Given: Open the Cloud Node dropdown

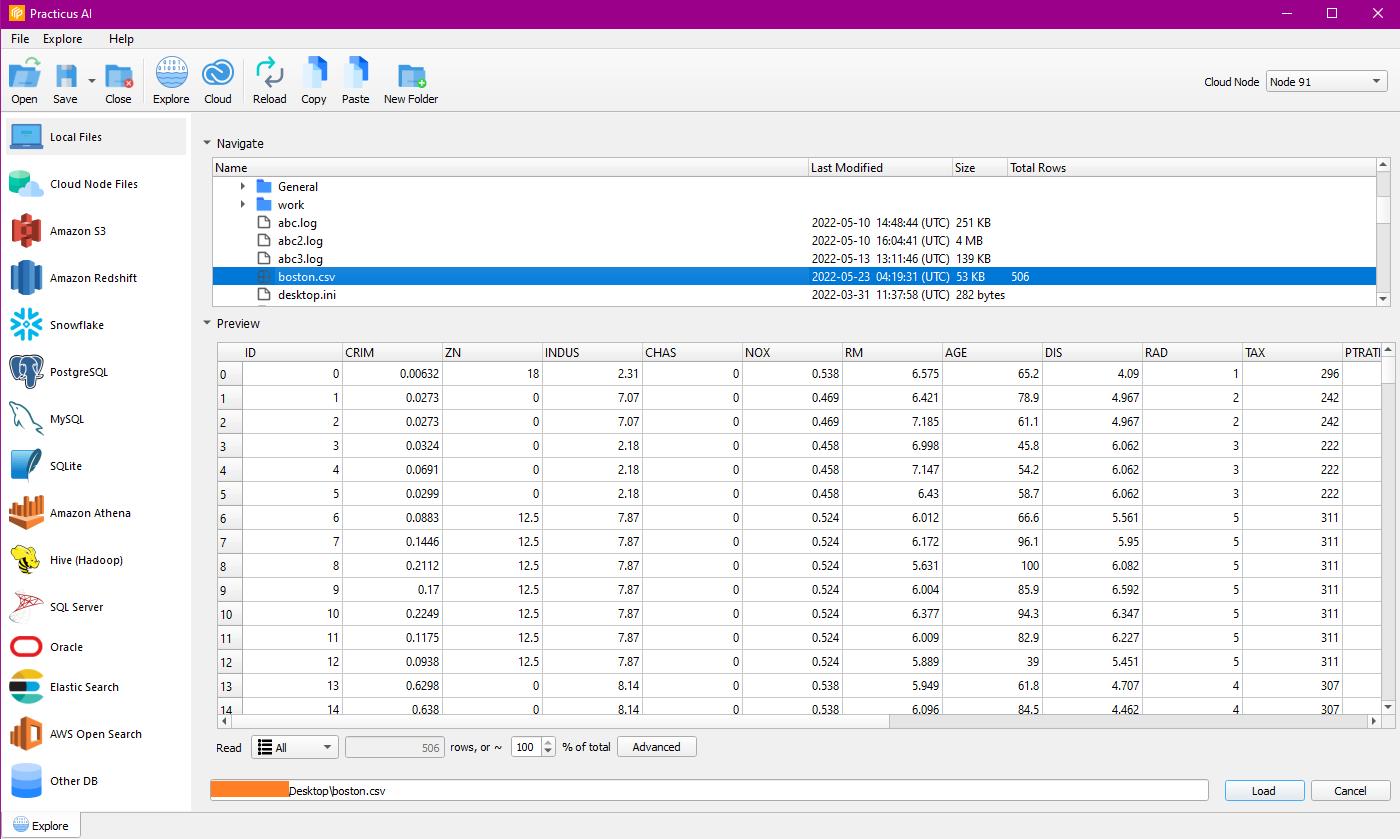Looking at the screenshot, I should pos(1326,82).
